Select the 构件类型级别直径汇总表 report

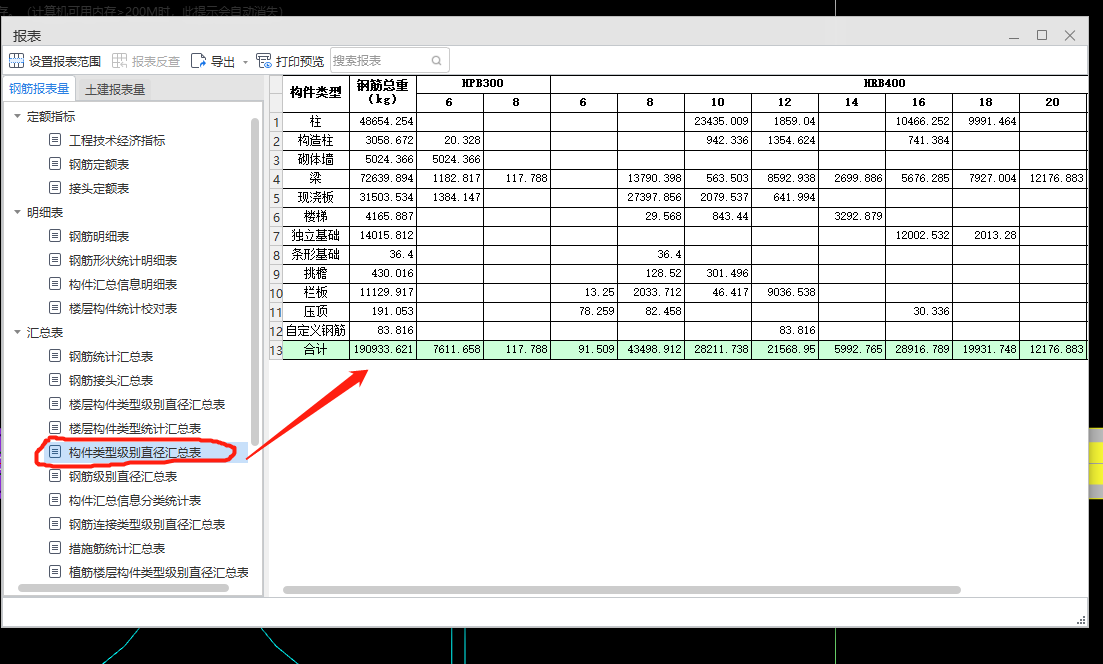tap(135, 452)
